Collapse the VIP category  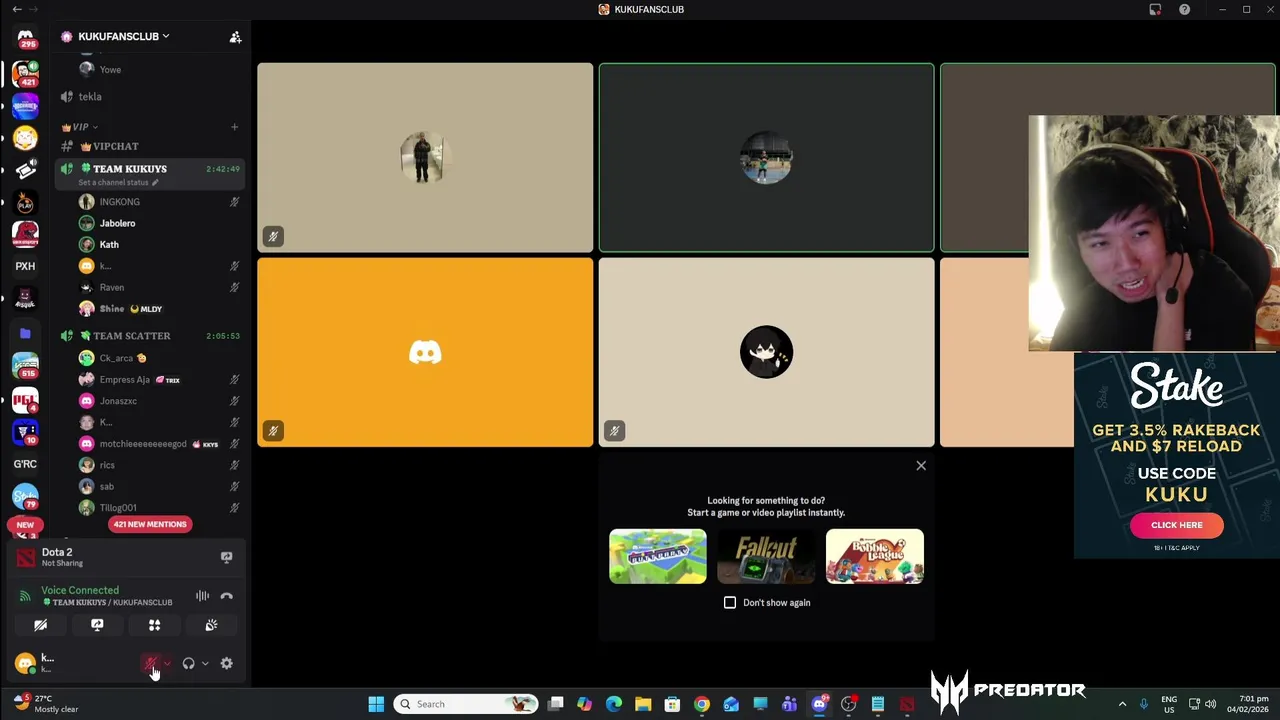click(78, 127)
